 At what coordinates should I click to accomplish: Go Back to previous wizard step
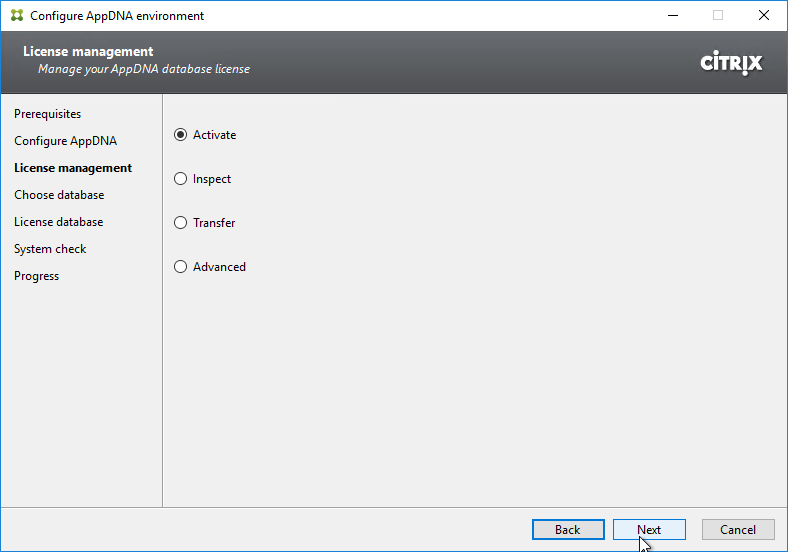pyautogui.click(x=568, y=529)
